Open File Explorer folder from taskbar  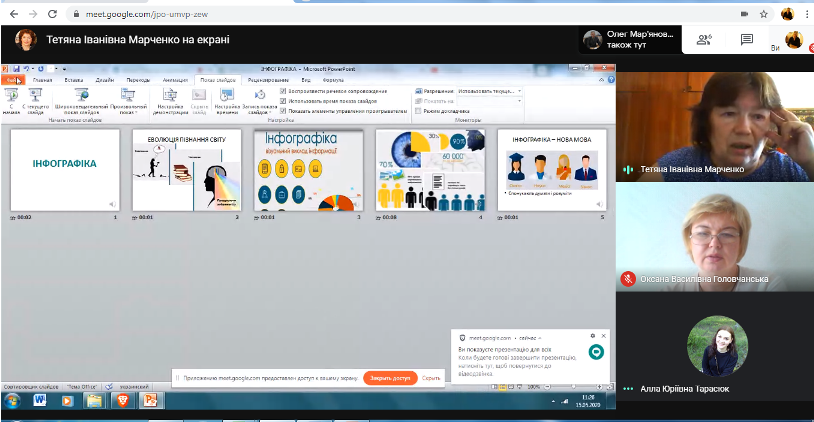(x=94, y=401)
